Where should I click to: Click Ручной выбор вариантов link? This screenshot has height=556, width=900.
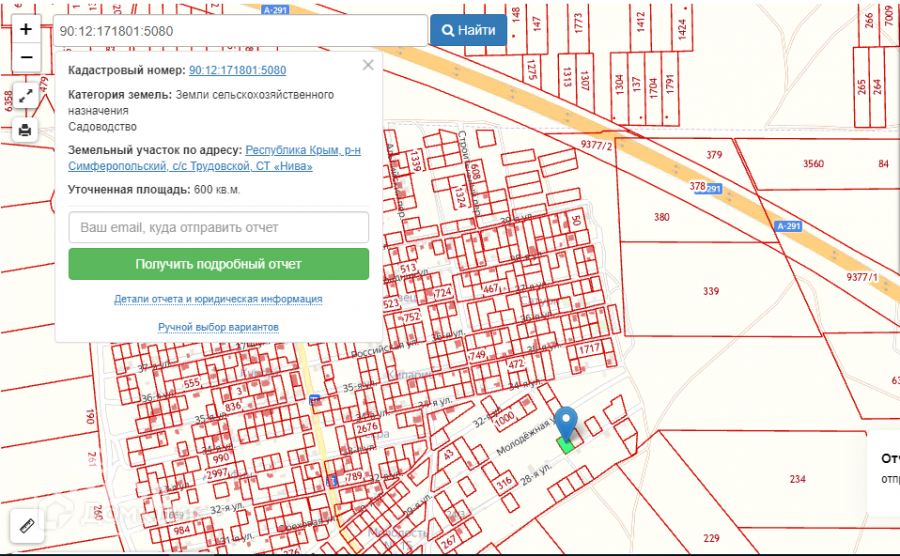[218, 328]
